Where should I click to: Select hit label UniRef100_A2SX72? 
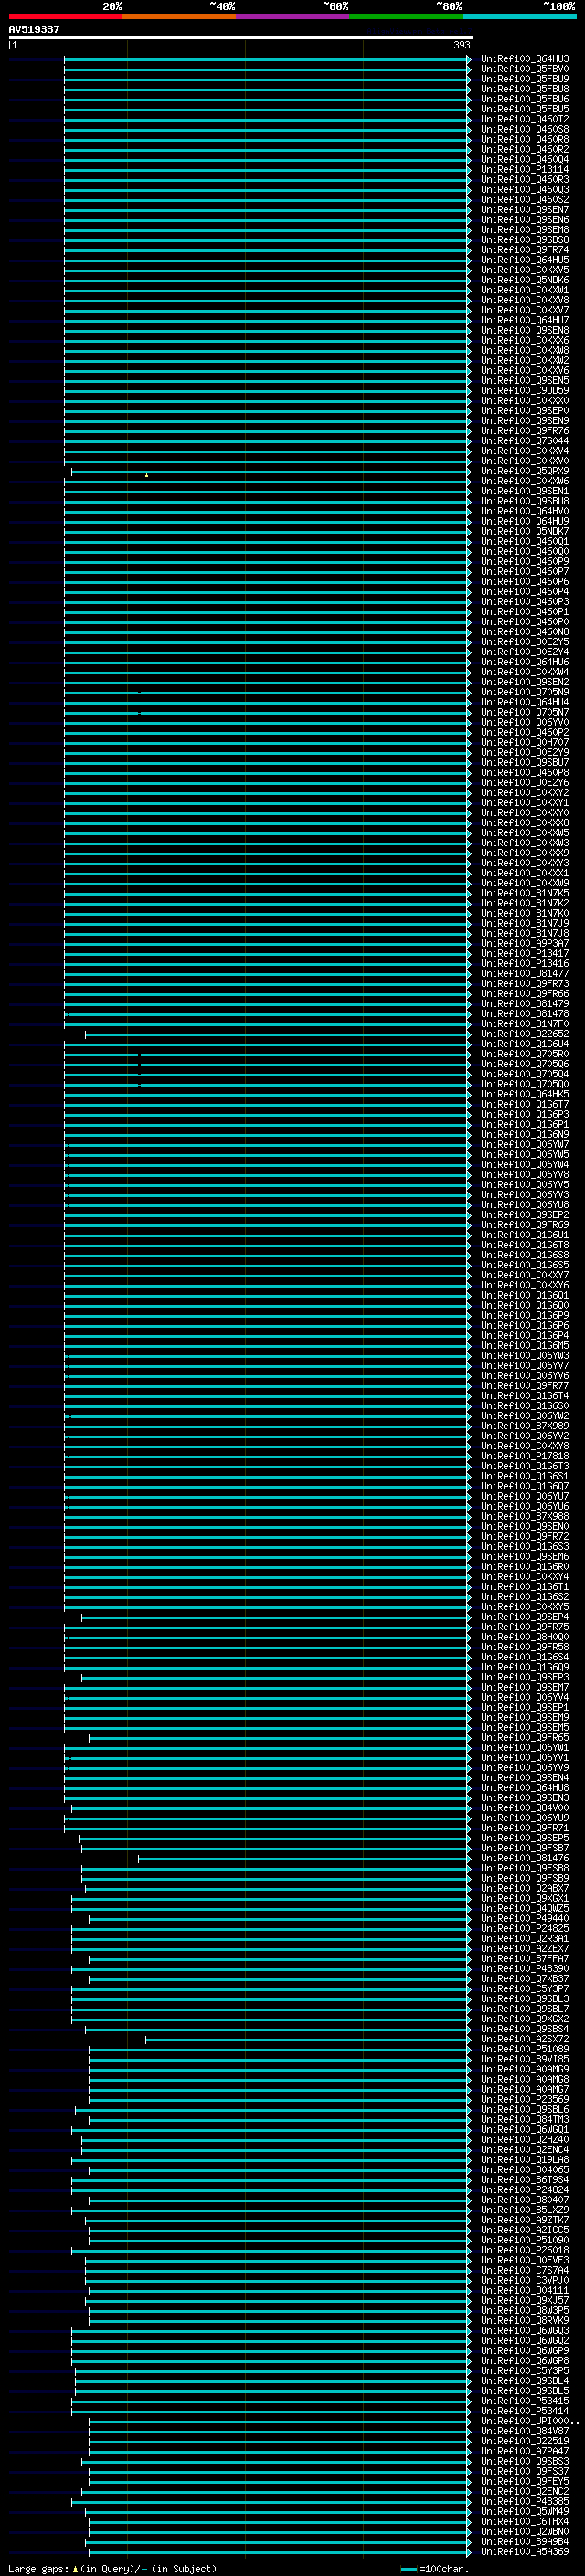pos(525,2040)
